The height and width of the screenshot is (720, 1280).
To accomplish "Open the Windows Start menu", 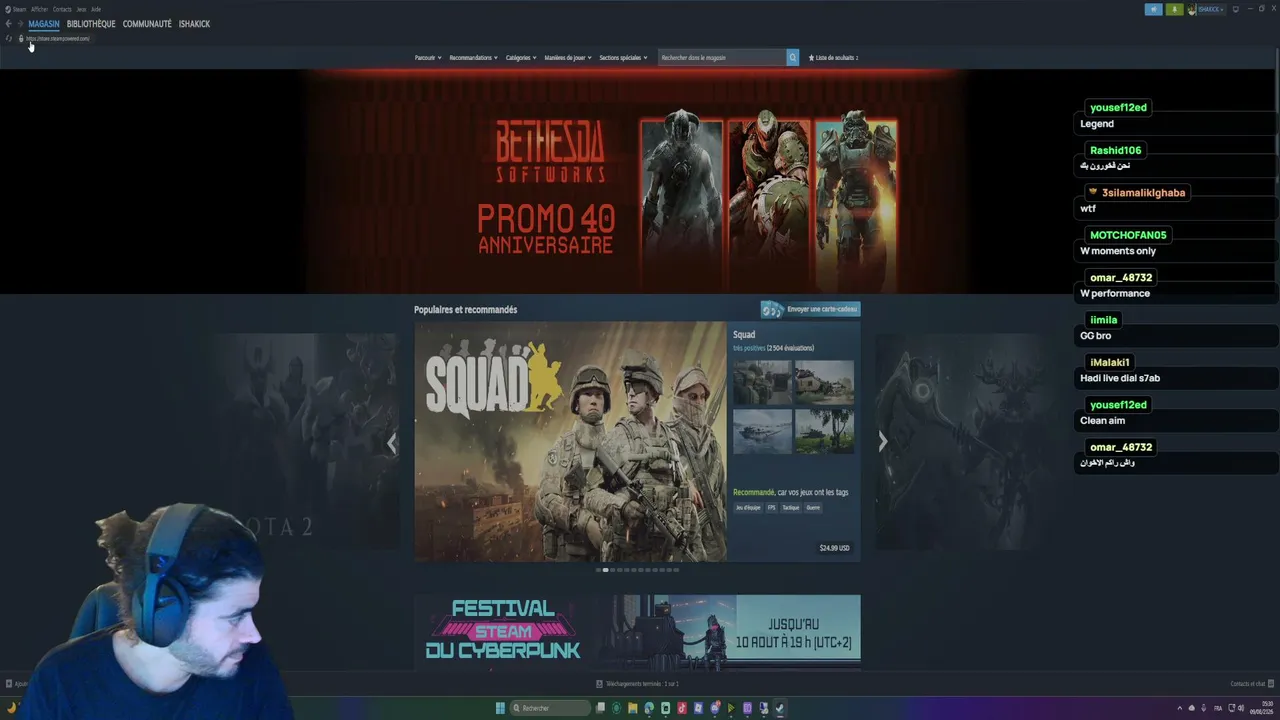I will [500, 708].
